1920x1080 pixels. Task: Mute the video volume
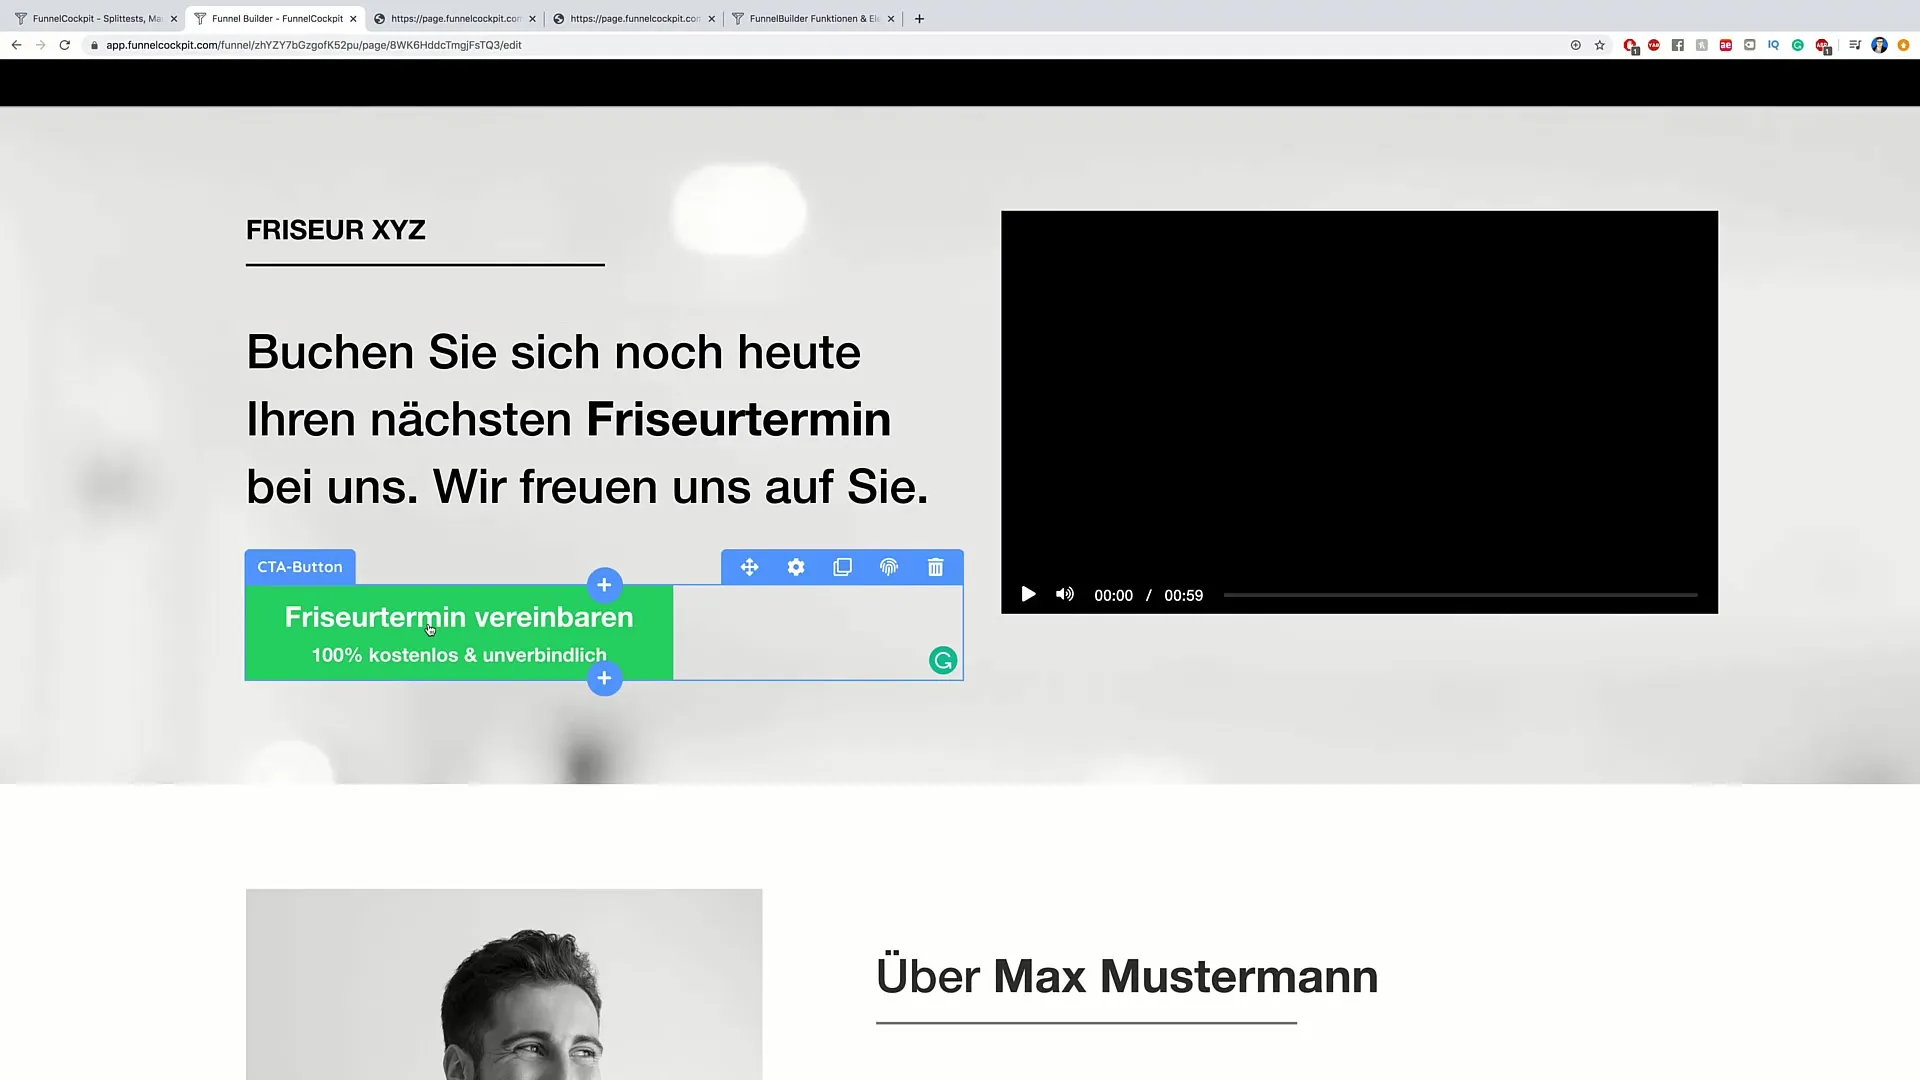1065,595
